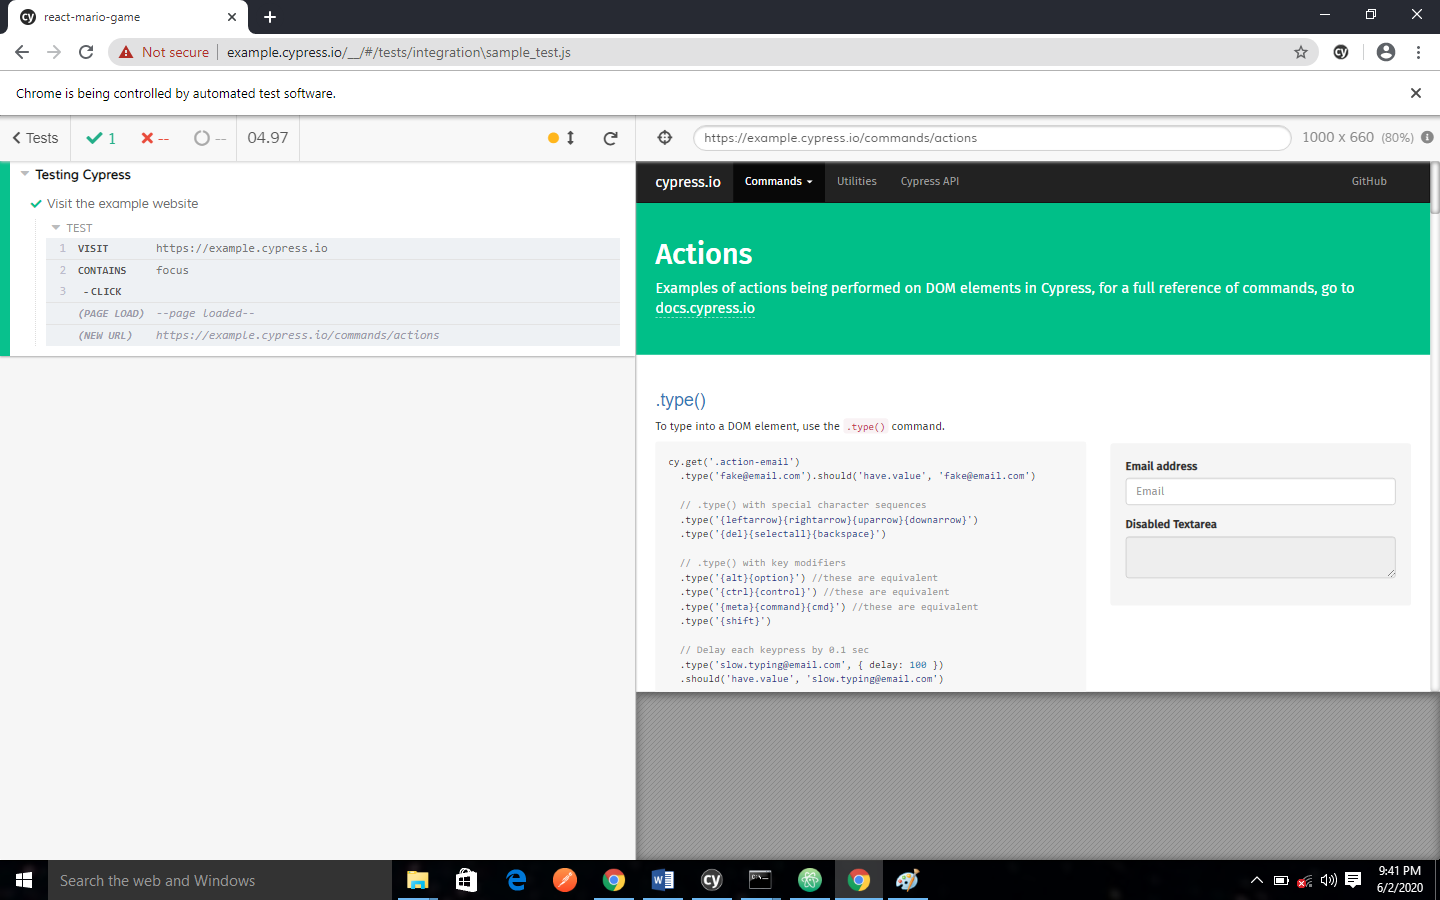Image resolution: width=1440 pixels, height=900 pixels.
Task: Click the failed tests X count
Action: 155,138
